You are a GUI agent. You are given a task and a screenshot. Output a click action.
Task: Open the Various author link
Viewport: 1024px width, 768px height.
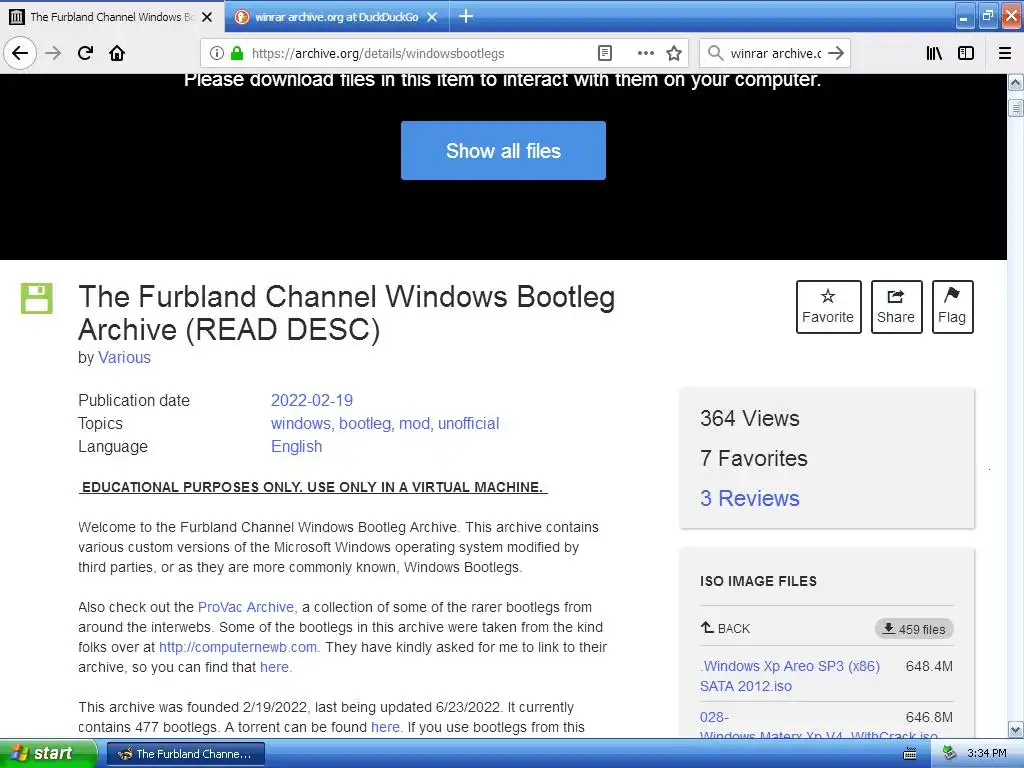124,357
